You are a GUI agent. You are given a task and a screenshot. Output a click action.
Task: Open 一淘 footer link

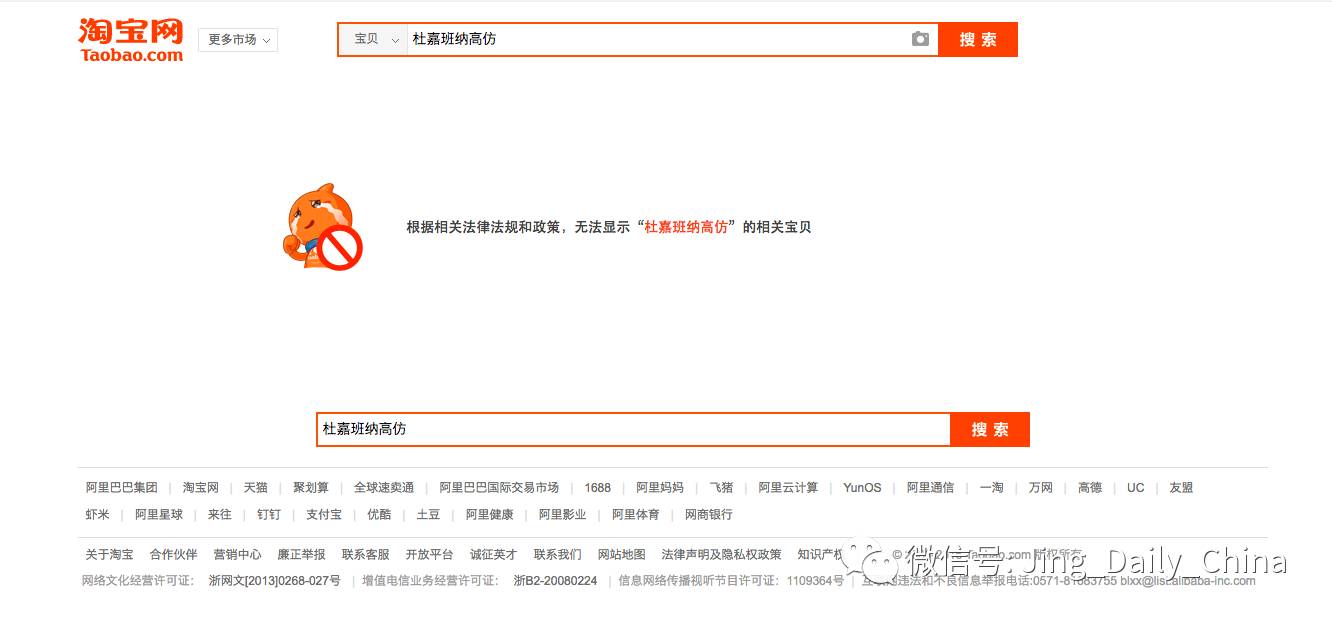click(991, 488)
